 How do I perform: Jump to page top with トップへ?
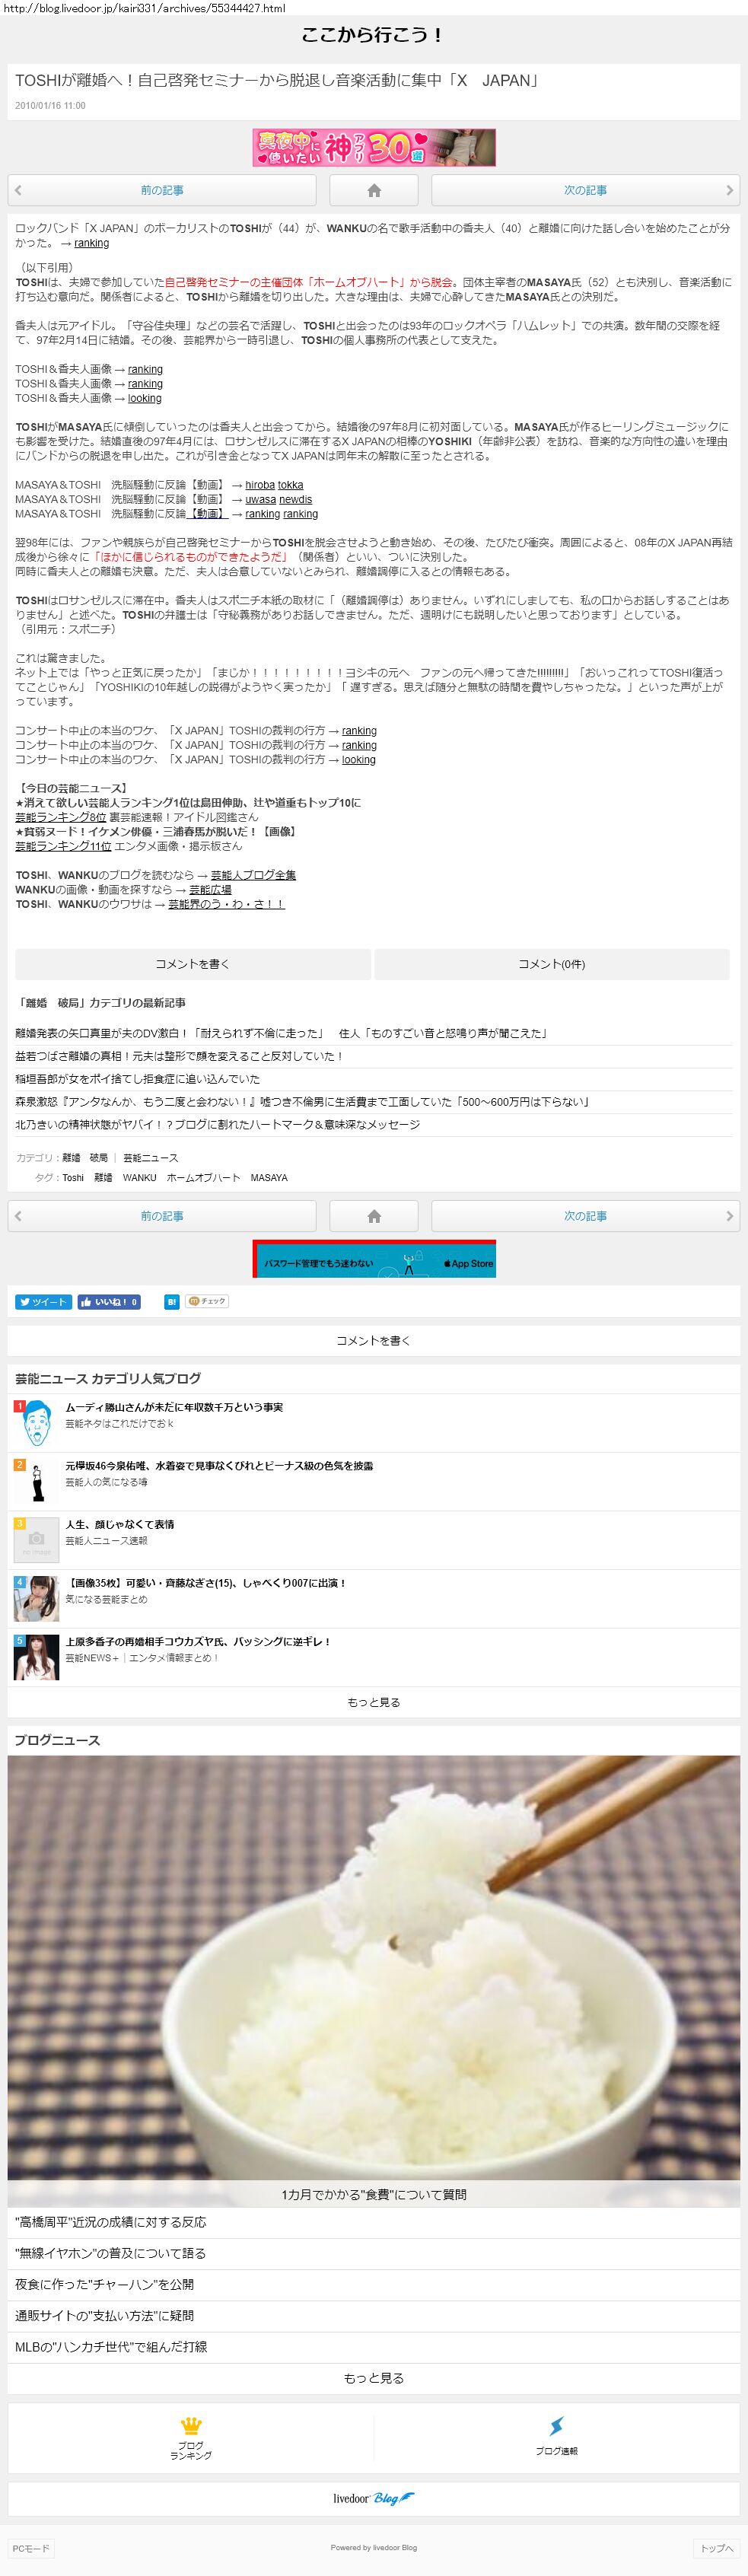[716, 2548]
